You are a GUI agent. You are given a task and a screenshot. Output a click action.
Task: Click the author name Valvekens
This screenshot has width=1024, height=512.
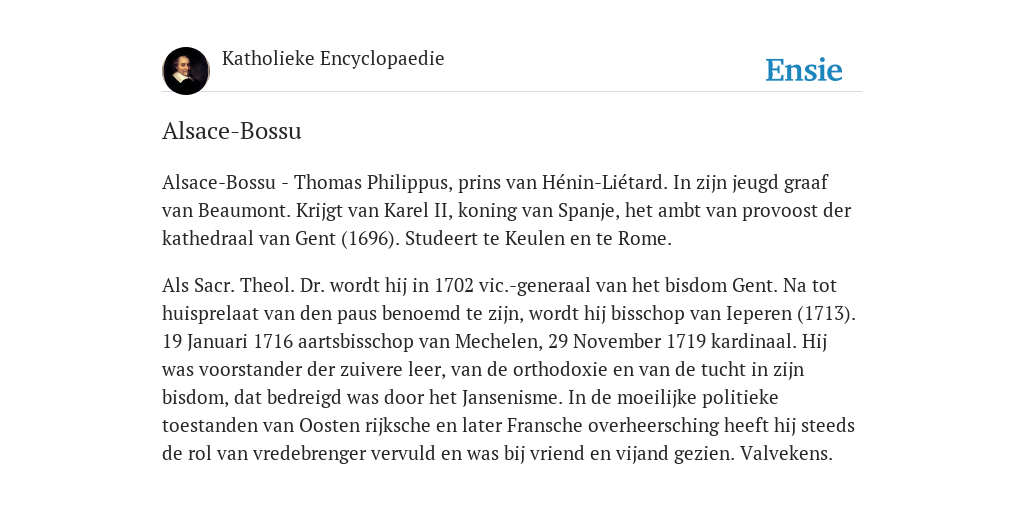click(786, 453)
